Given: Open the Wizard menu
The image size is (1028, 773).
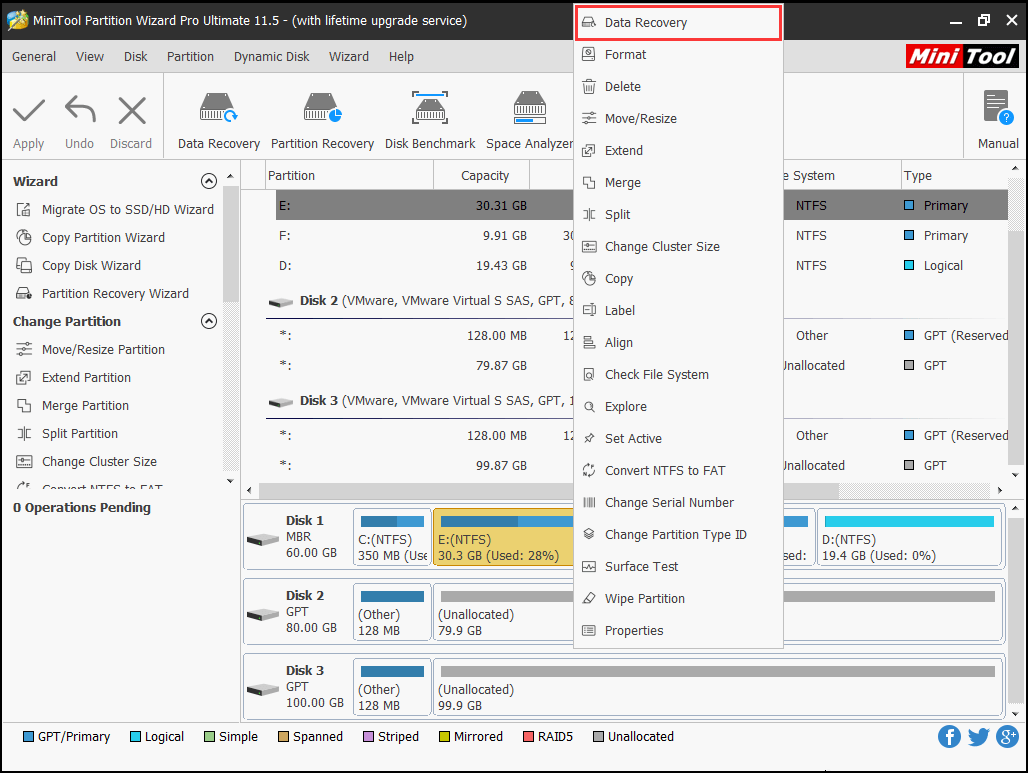Looking at the screenshot, I should point(349,57).
